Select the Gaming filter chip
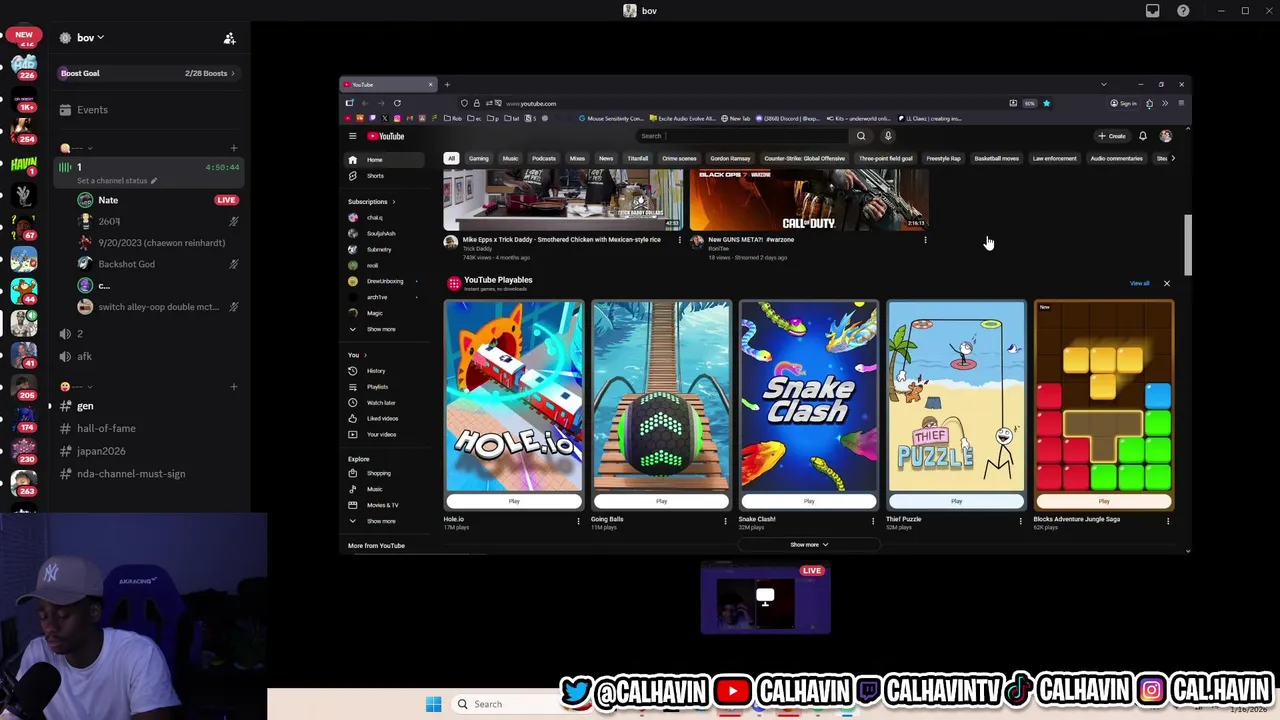The width and height of the screenshot is (1280, 720). (x=478, y=158)
